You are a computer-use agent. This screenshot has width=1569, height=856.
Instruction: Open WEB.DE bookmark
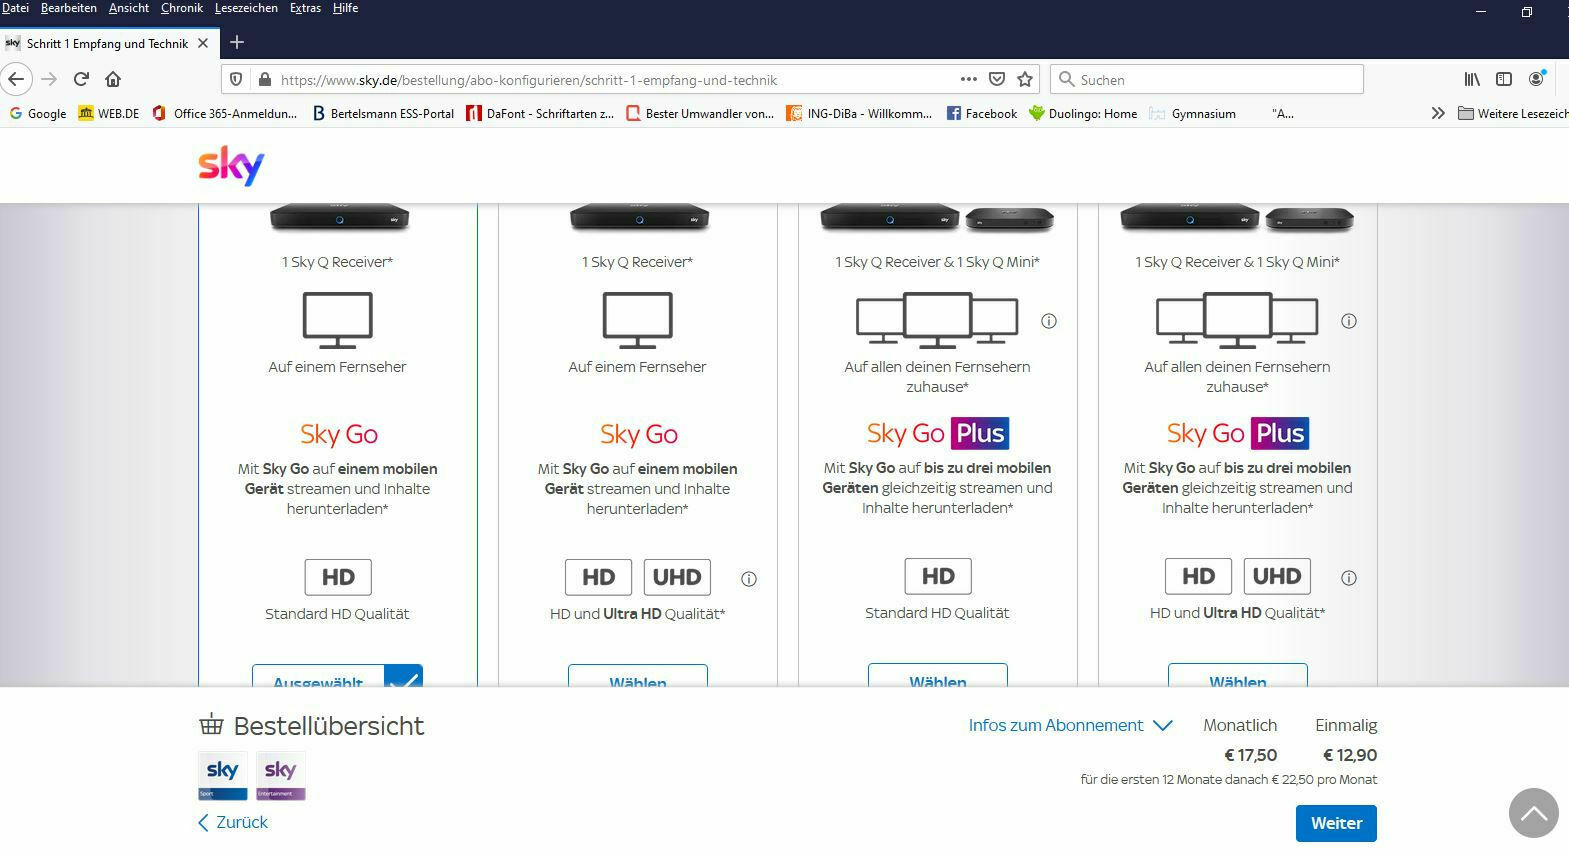pyautogui.click(x=109, y=113)
